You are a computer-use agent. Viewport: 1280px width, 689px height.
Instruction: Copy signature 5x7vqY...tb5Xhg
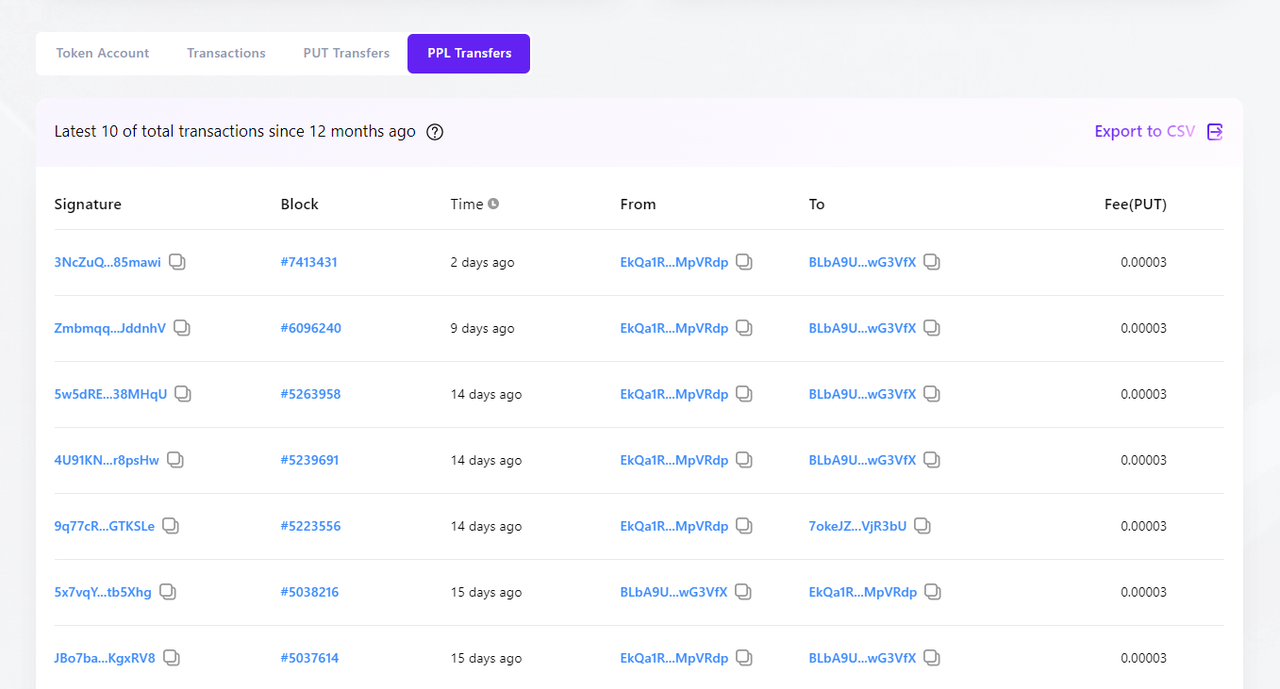point(168,592)
